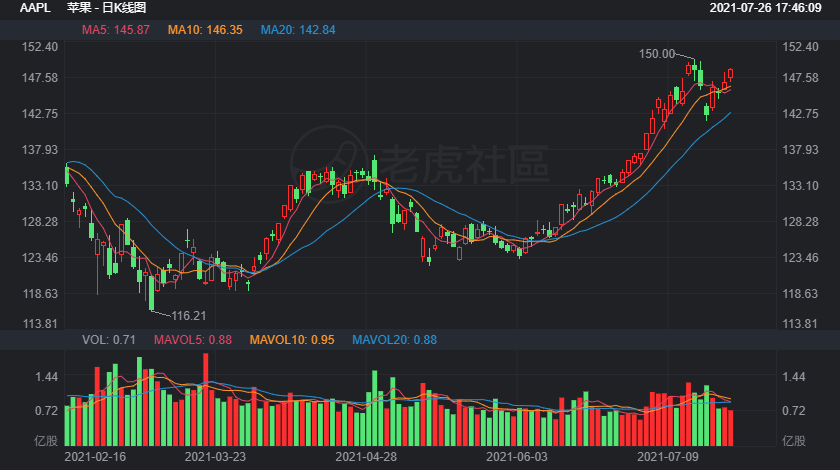Click the right volume axis 亿股 unit label
Screen dimensions: 840x470
pyautogui.click(x=794, y=441)
